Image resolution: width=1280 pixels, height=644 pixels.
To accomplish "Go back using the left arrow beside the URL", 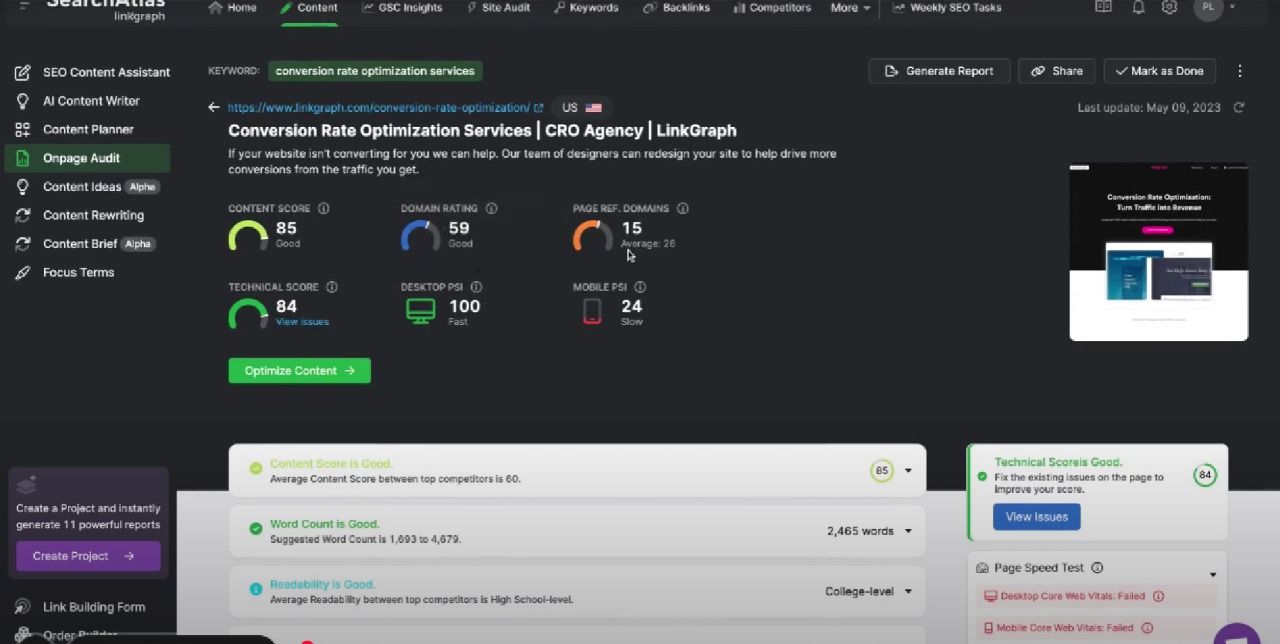I will coord(213,107).
